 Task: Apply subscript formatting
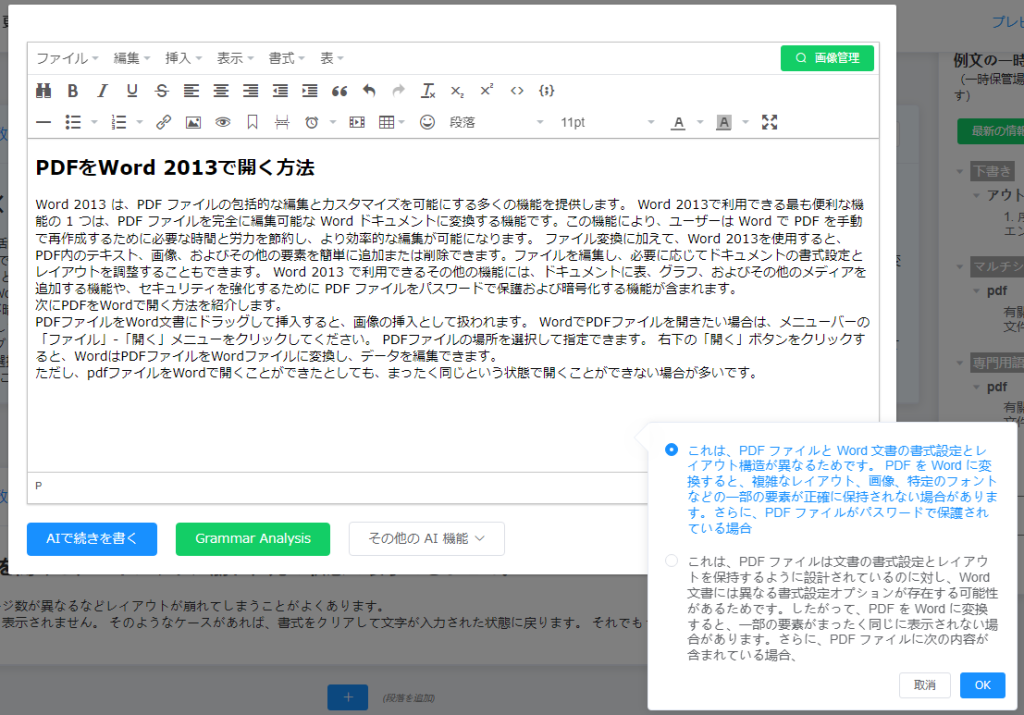tap(457, 91)
